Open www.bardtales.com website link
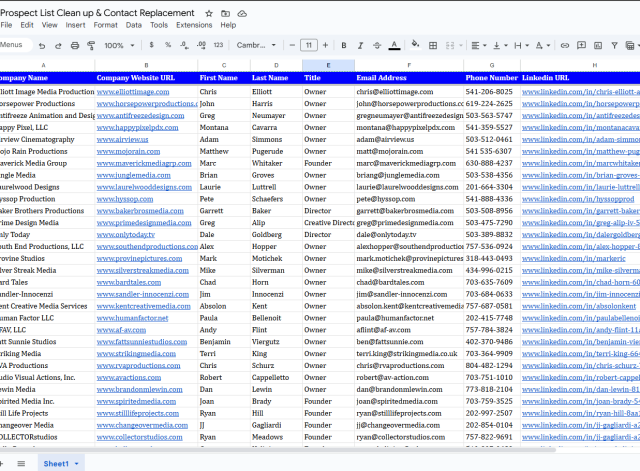 point(129,283)
